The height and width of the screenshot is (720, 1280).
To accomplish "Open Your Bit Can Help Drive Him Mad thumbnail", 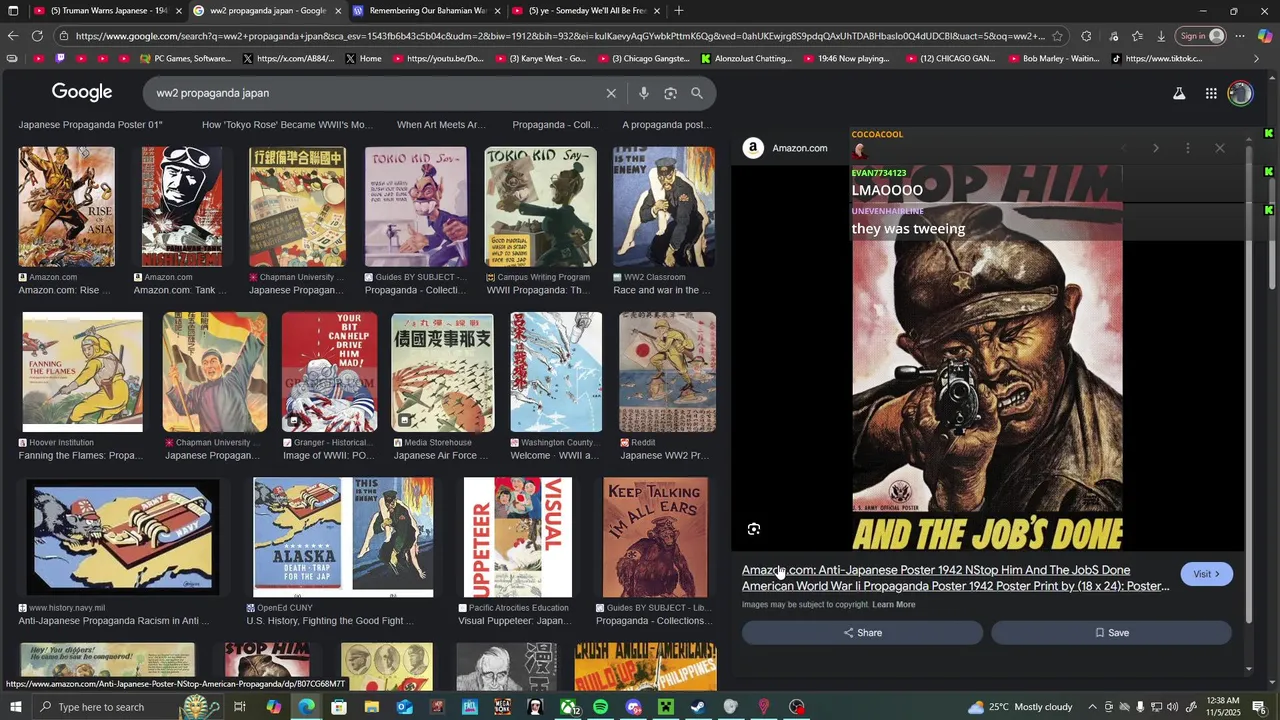I will coord(329,372).
